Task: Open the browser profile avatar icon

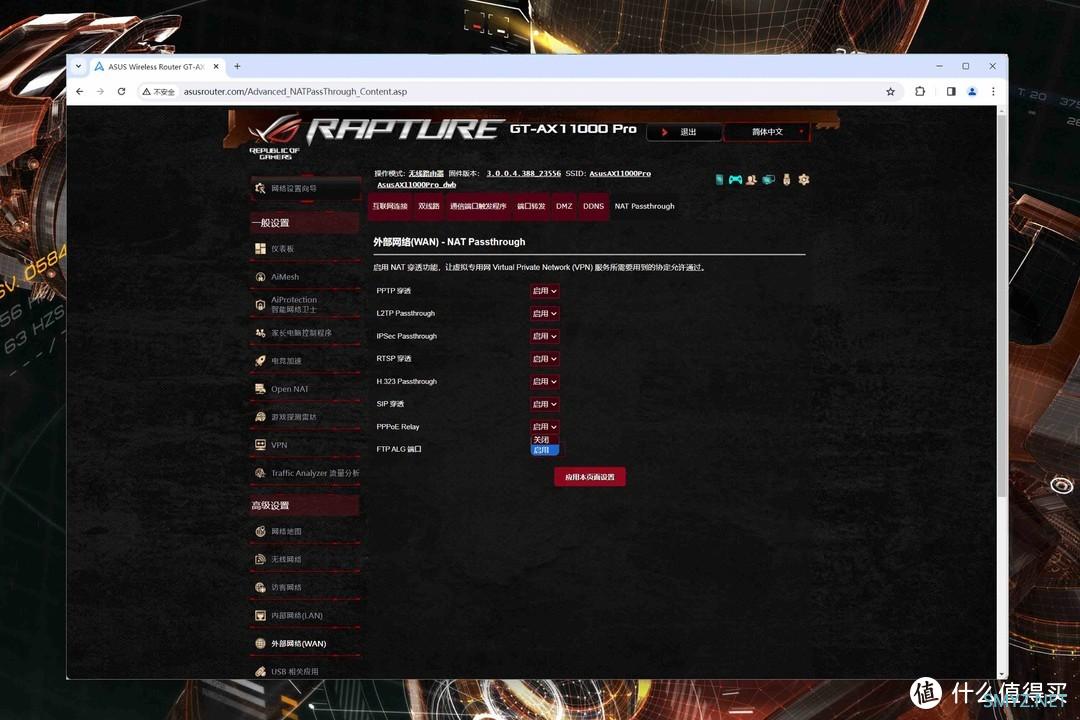Action: point(972,91)
